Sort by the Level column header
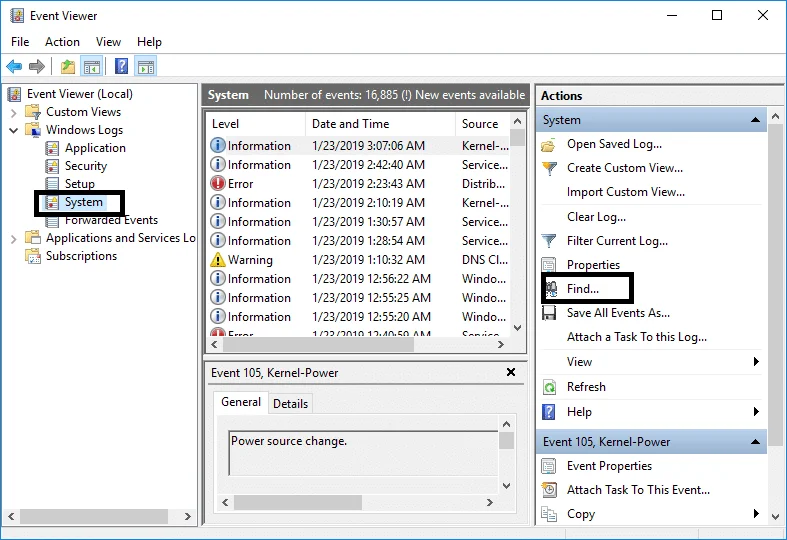Screen dimensions: 787x540 pyautogui.click(x=256, y=124)
